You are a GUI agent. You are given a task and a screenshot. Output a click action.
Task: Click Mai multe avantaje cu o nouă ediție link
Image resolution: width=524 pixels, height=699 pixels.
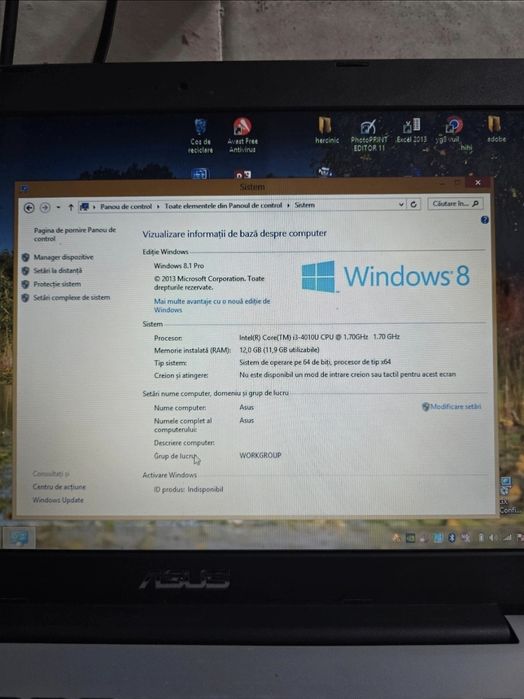click(212, 305)
